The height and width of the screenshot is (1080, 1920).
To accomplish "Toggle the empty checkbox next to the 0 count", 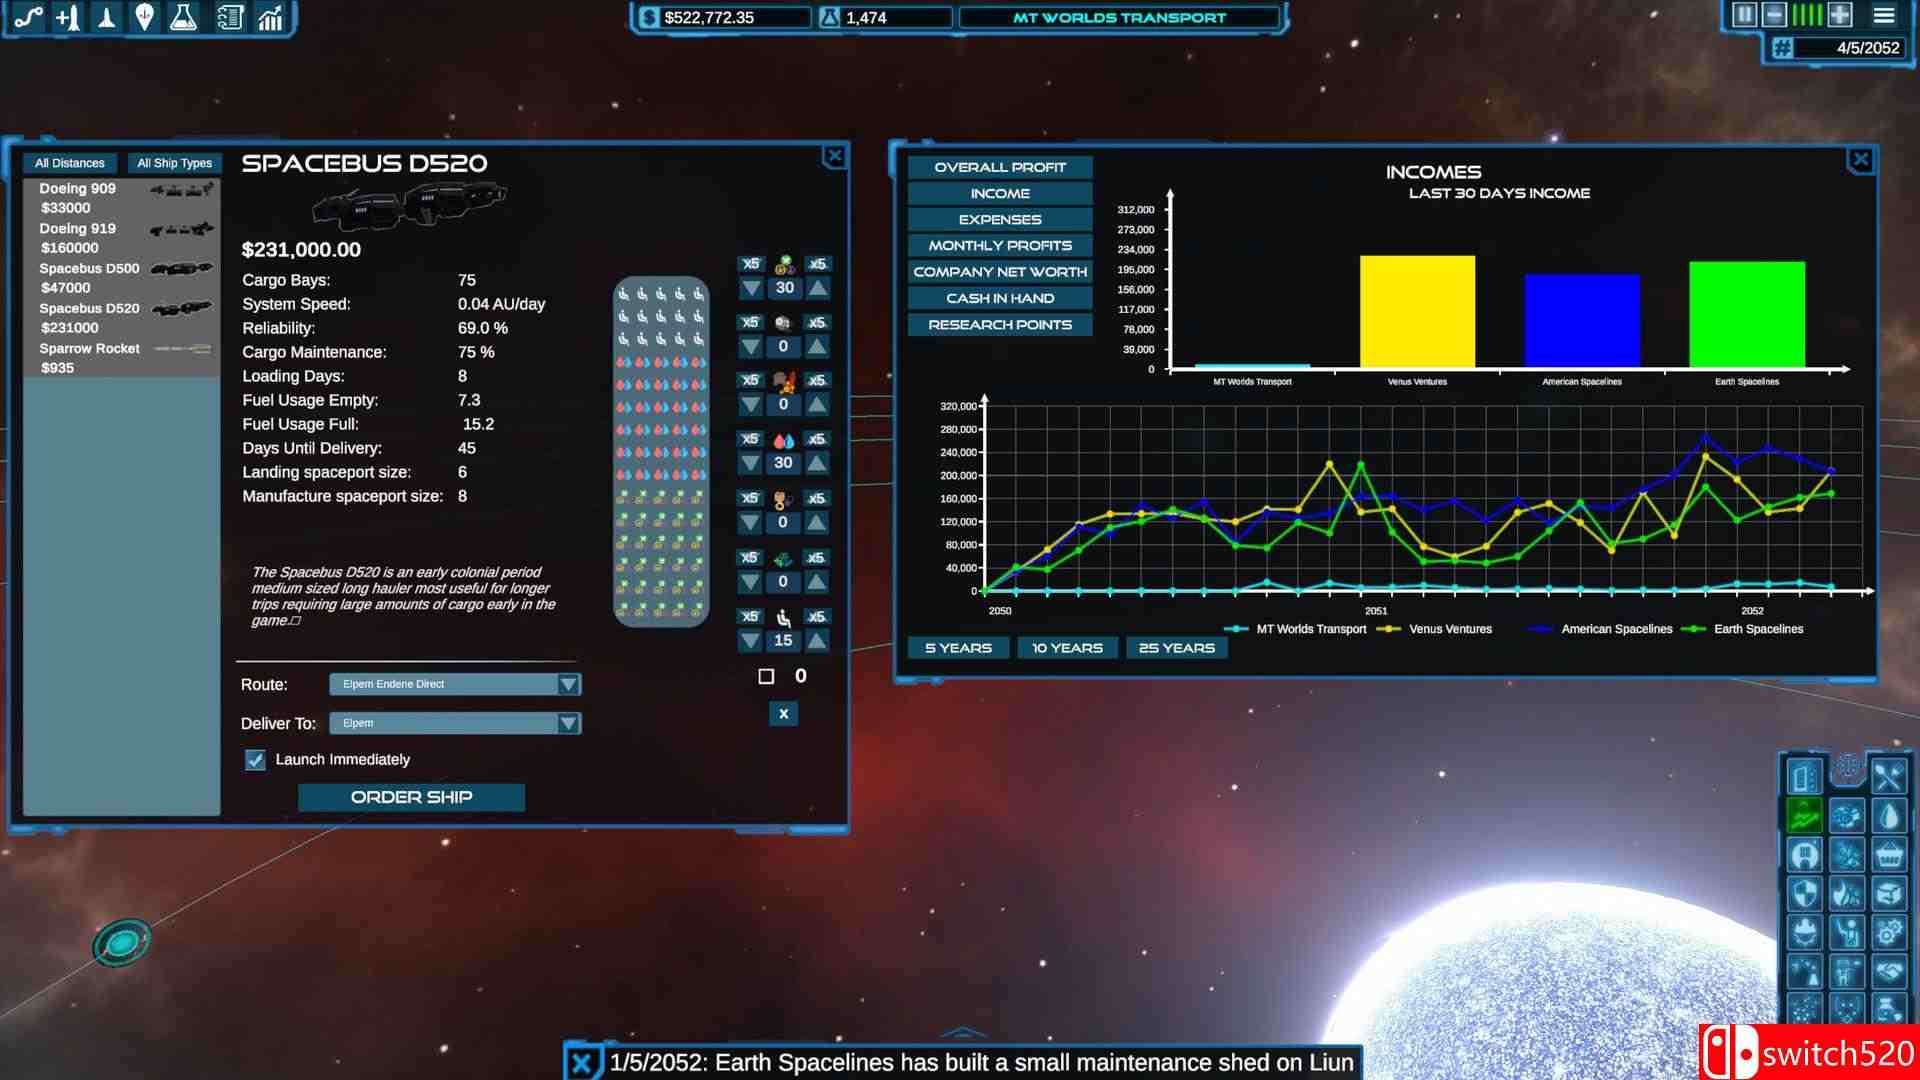I will click(x=766, y=677).
